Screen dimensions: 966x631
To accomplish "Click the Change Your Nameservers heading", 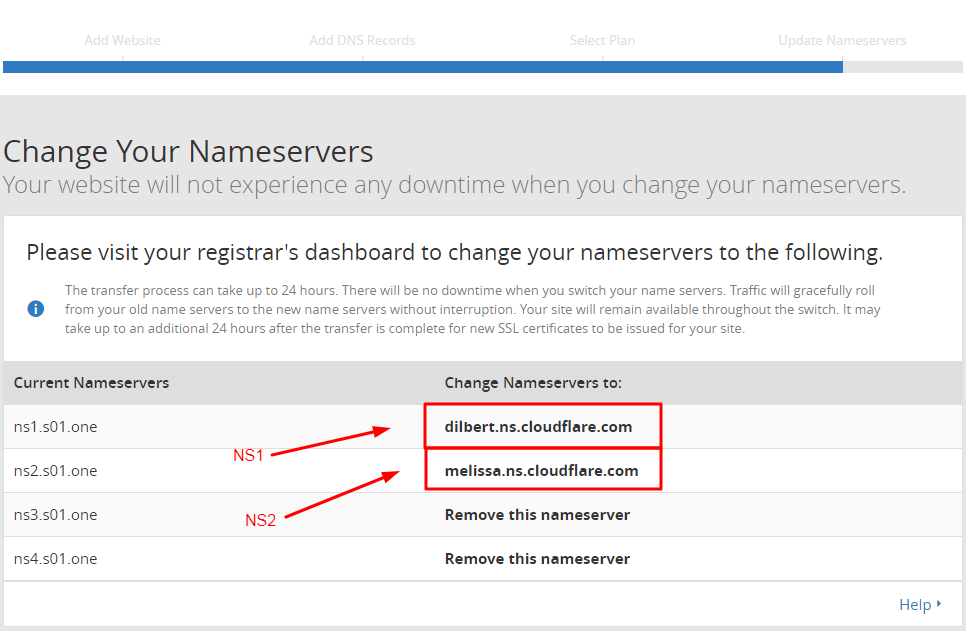I will [188, 152].
